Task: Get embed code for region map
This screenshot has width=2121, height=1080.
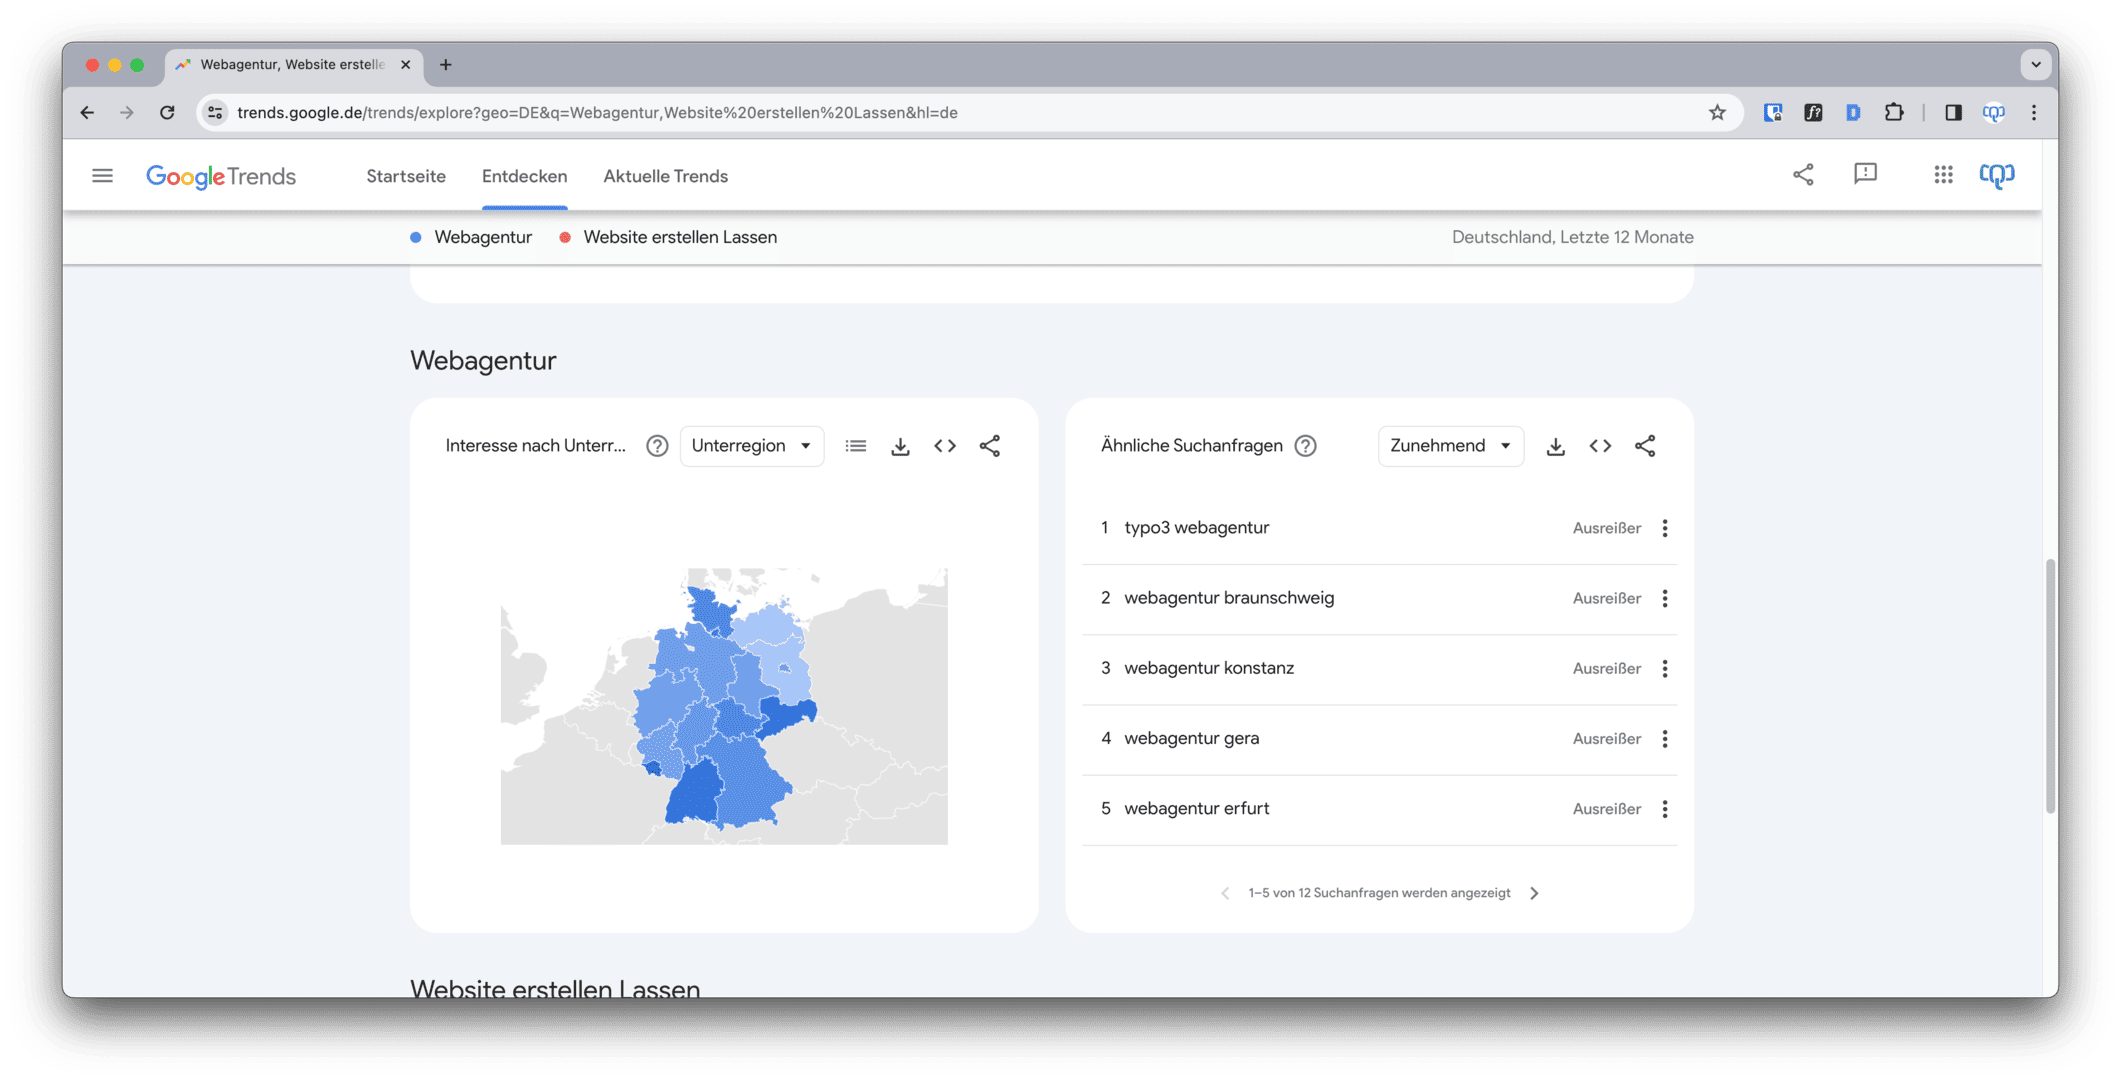Action: click(x=945, y=446)
